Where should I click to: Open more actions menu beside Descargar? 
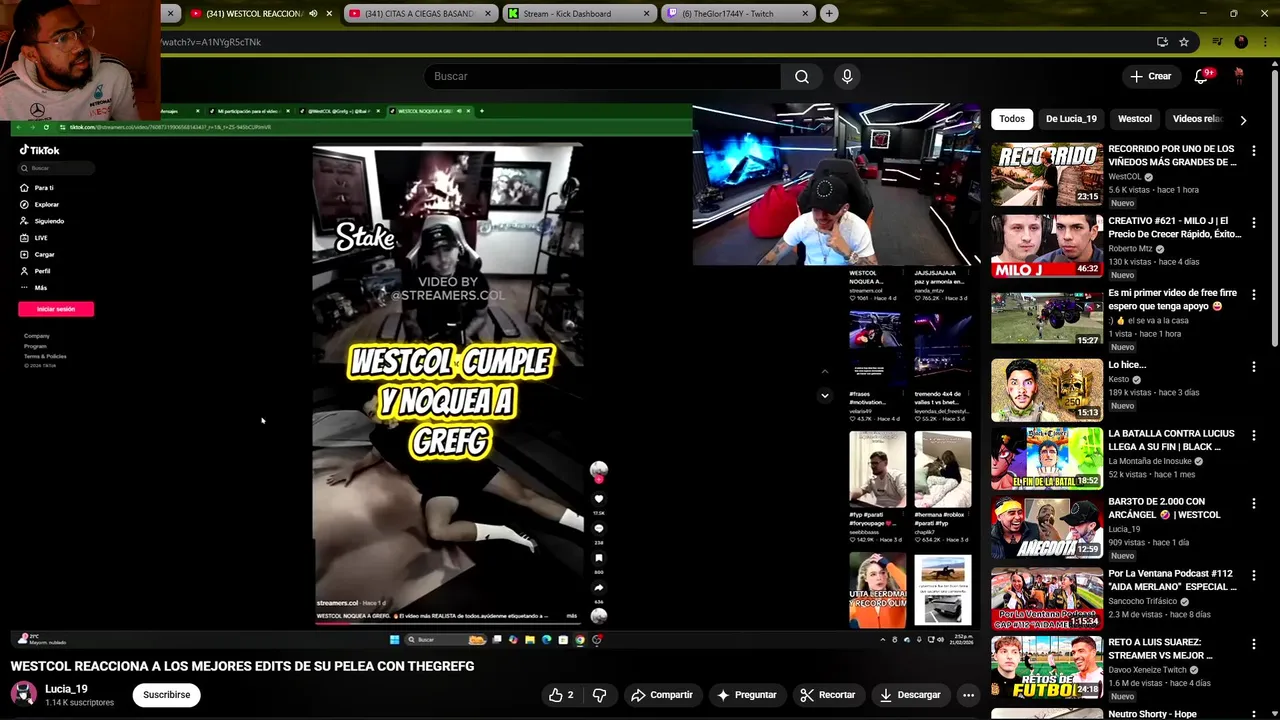(968, 695)
